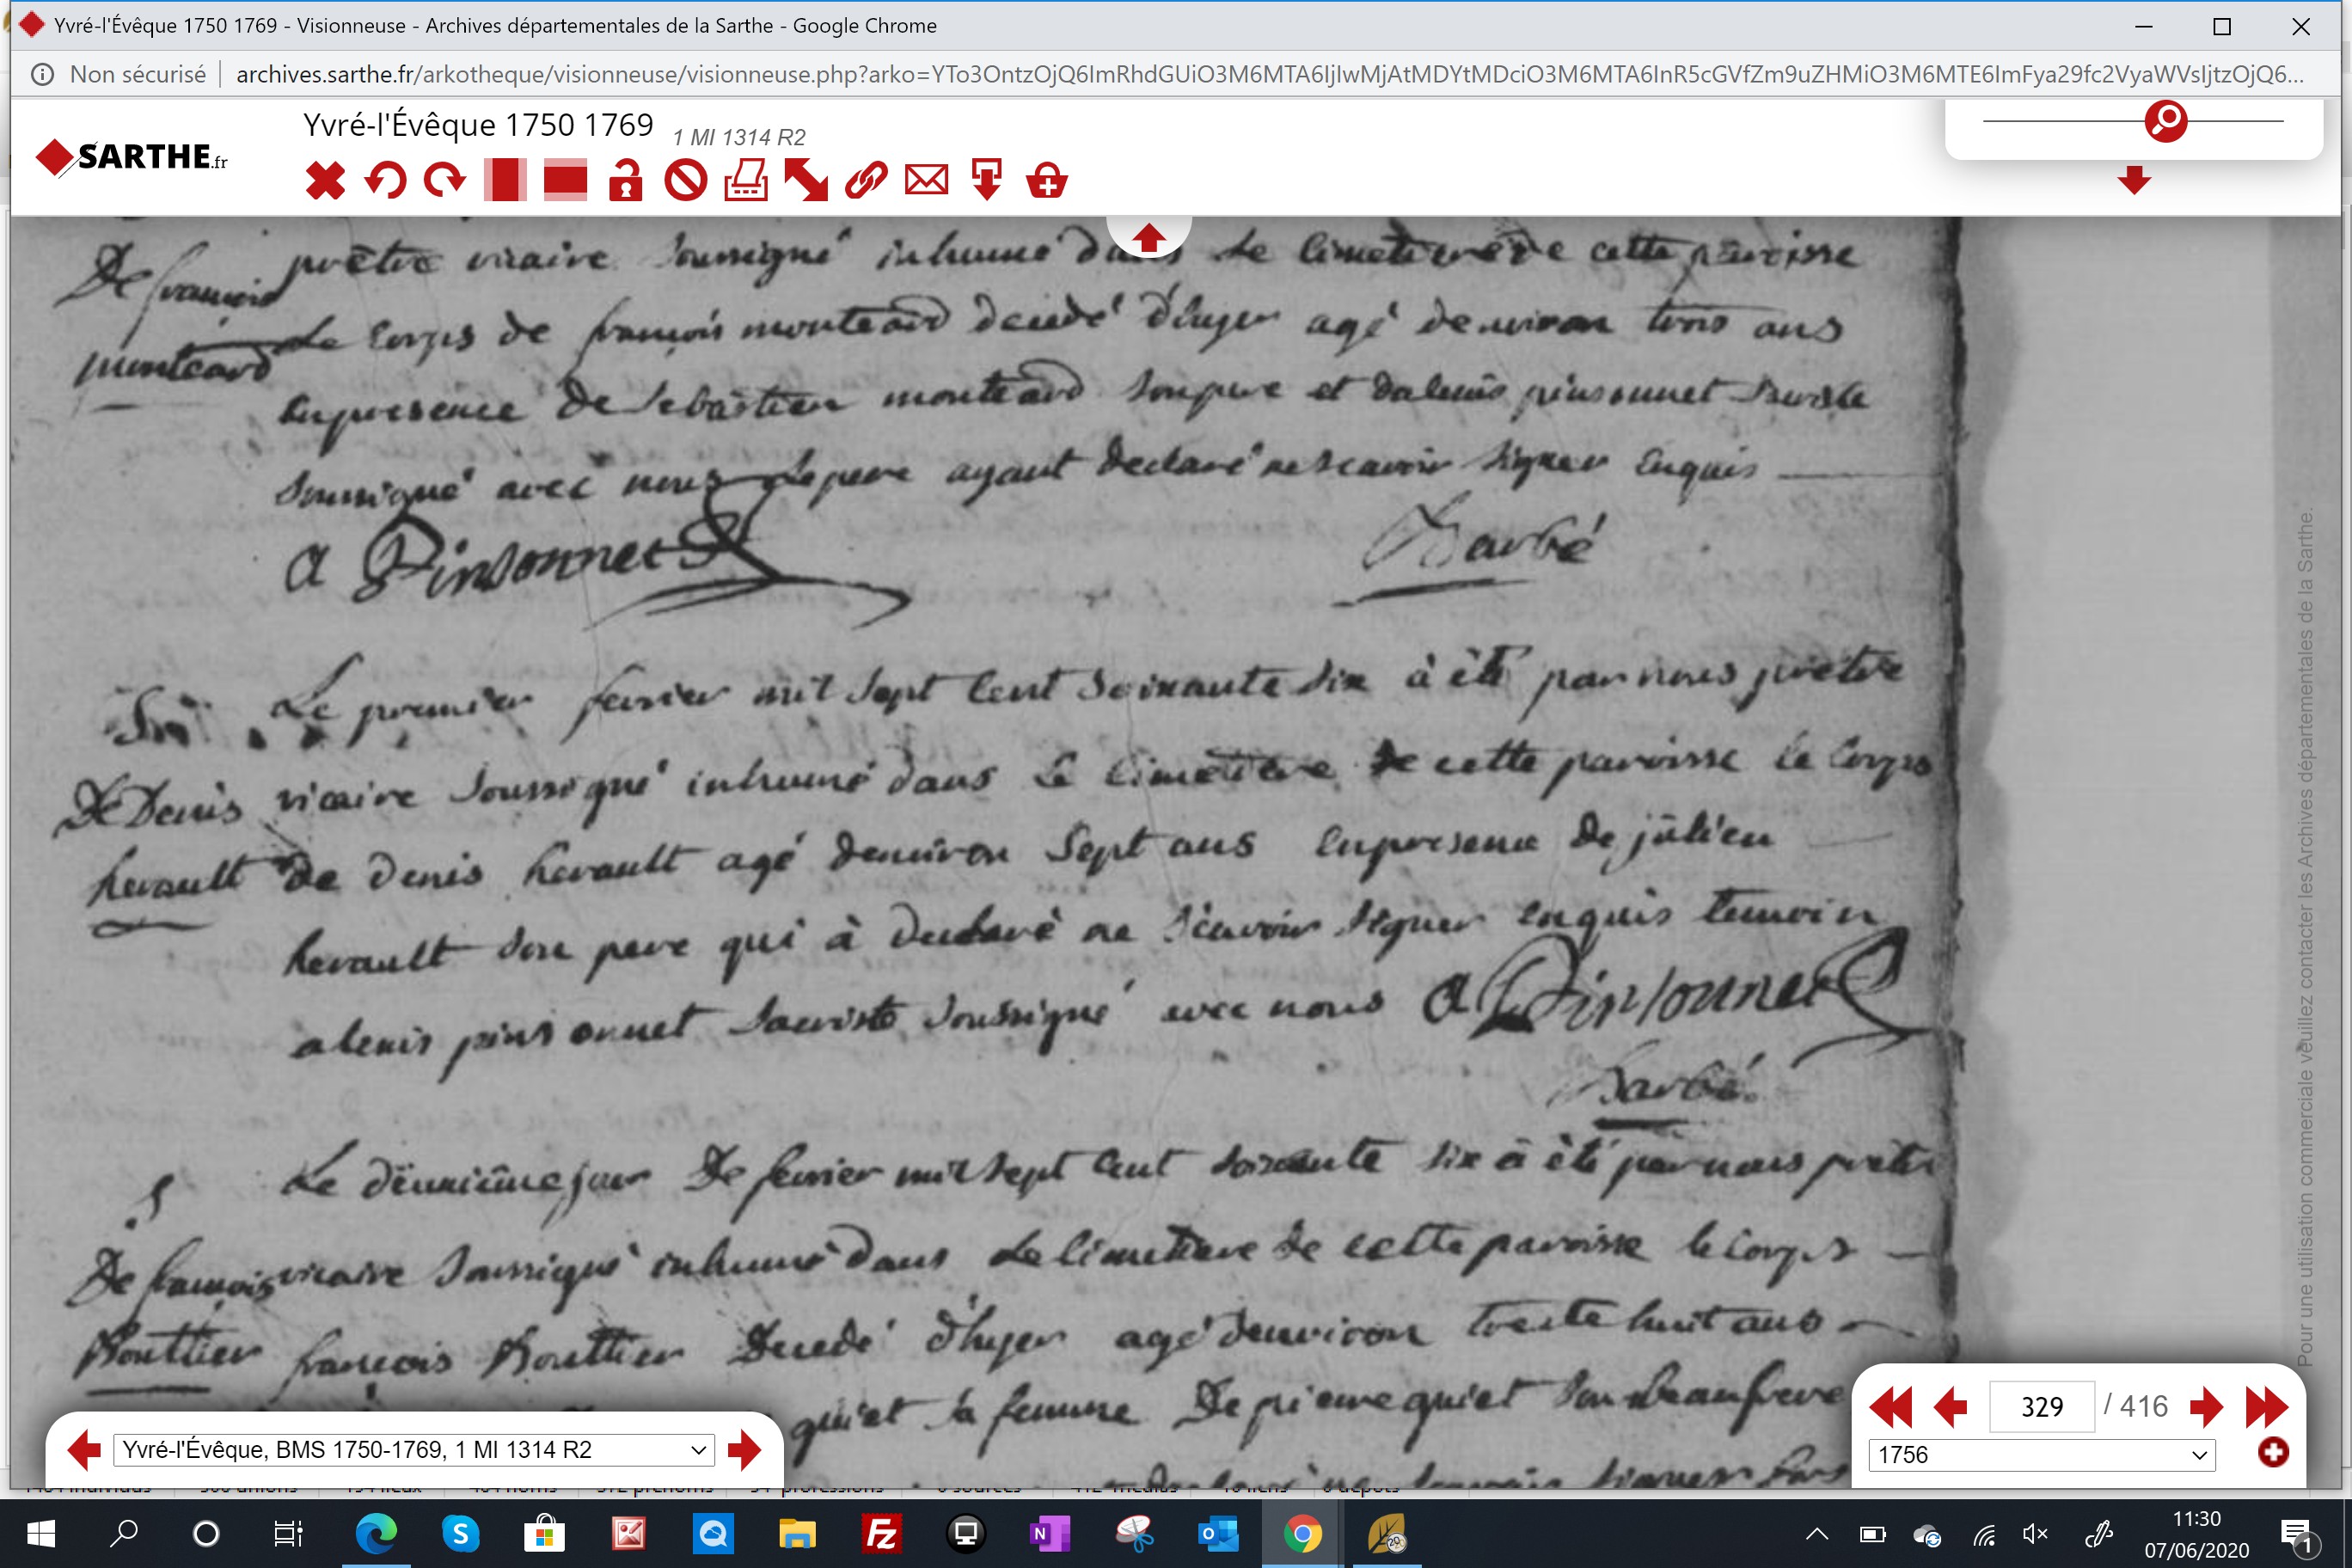Jump to the last page

(x=2266, y=1407)
